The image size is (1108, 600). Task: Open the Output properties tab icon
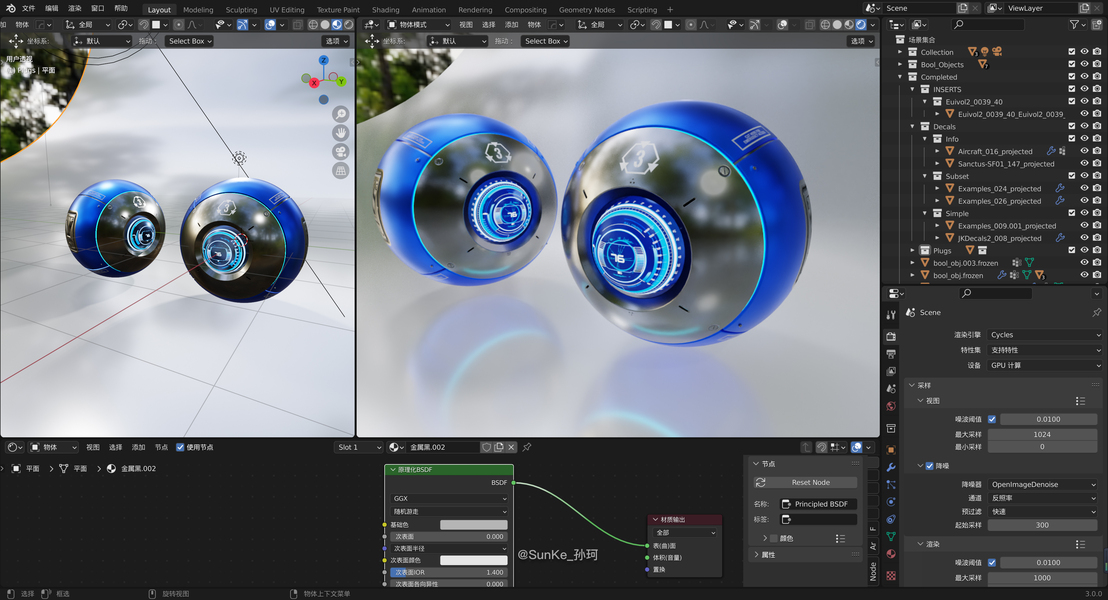[891, 354]
